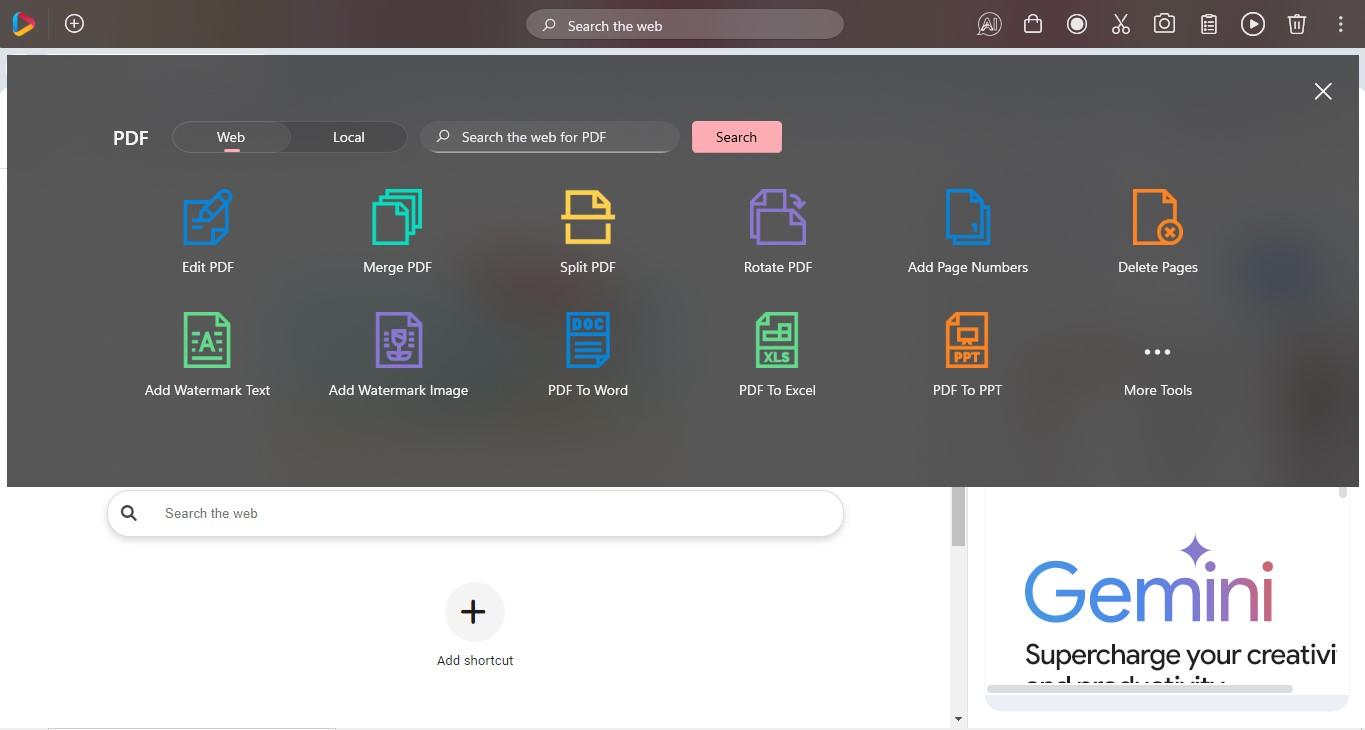Open the trash cleaner tool
The height and width of the screenshot is (730, 1365).
[x=1296, y=24]
